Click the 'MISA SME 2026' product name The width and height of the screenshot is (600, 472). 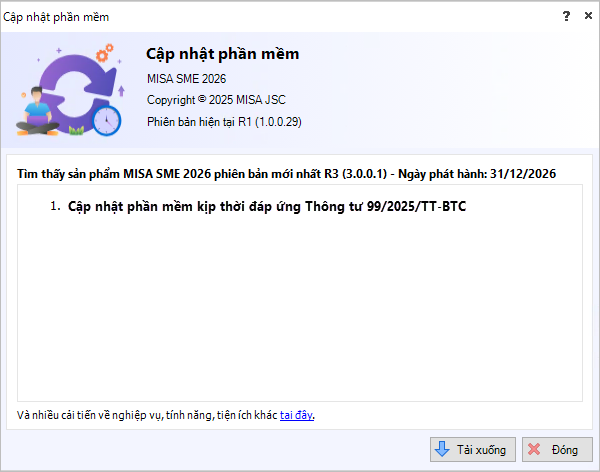tap(186, 79)
